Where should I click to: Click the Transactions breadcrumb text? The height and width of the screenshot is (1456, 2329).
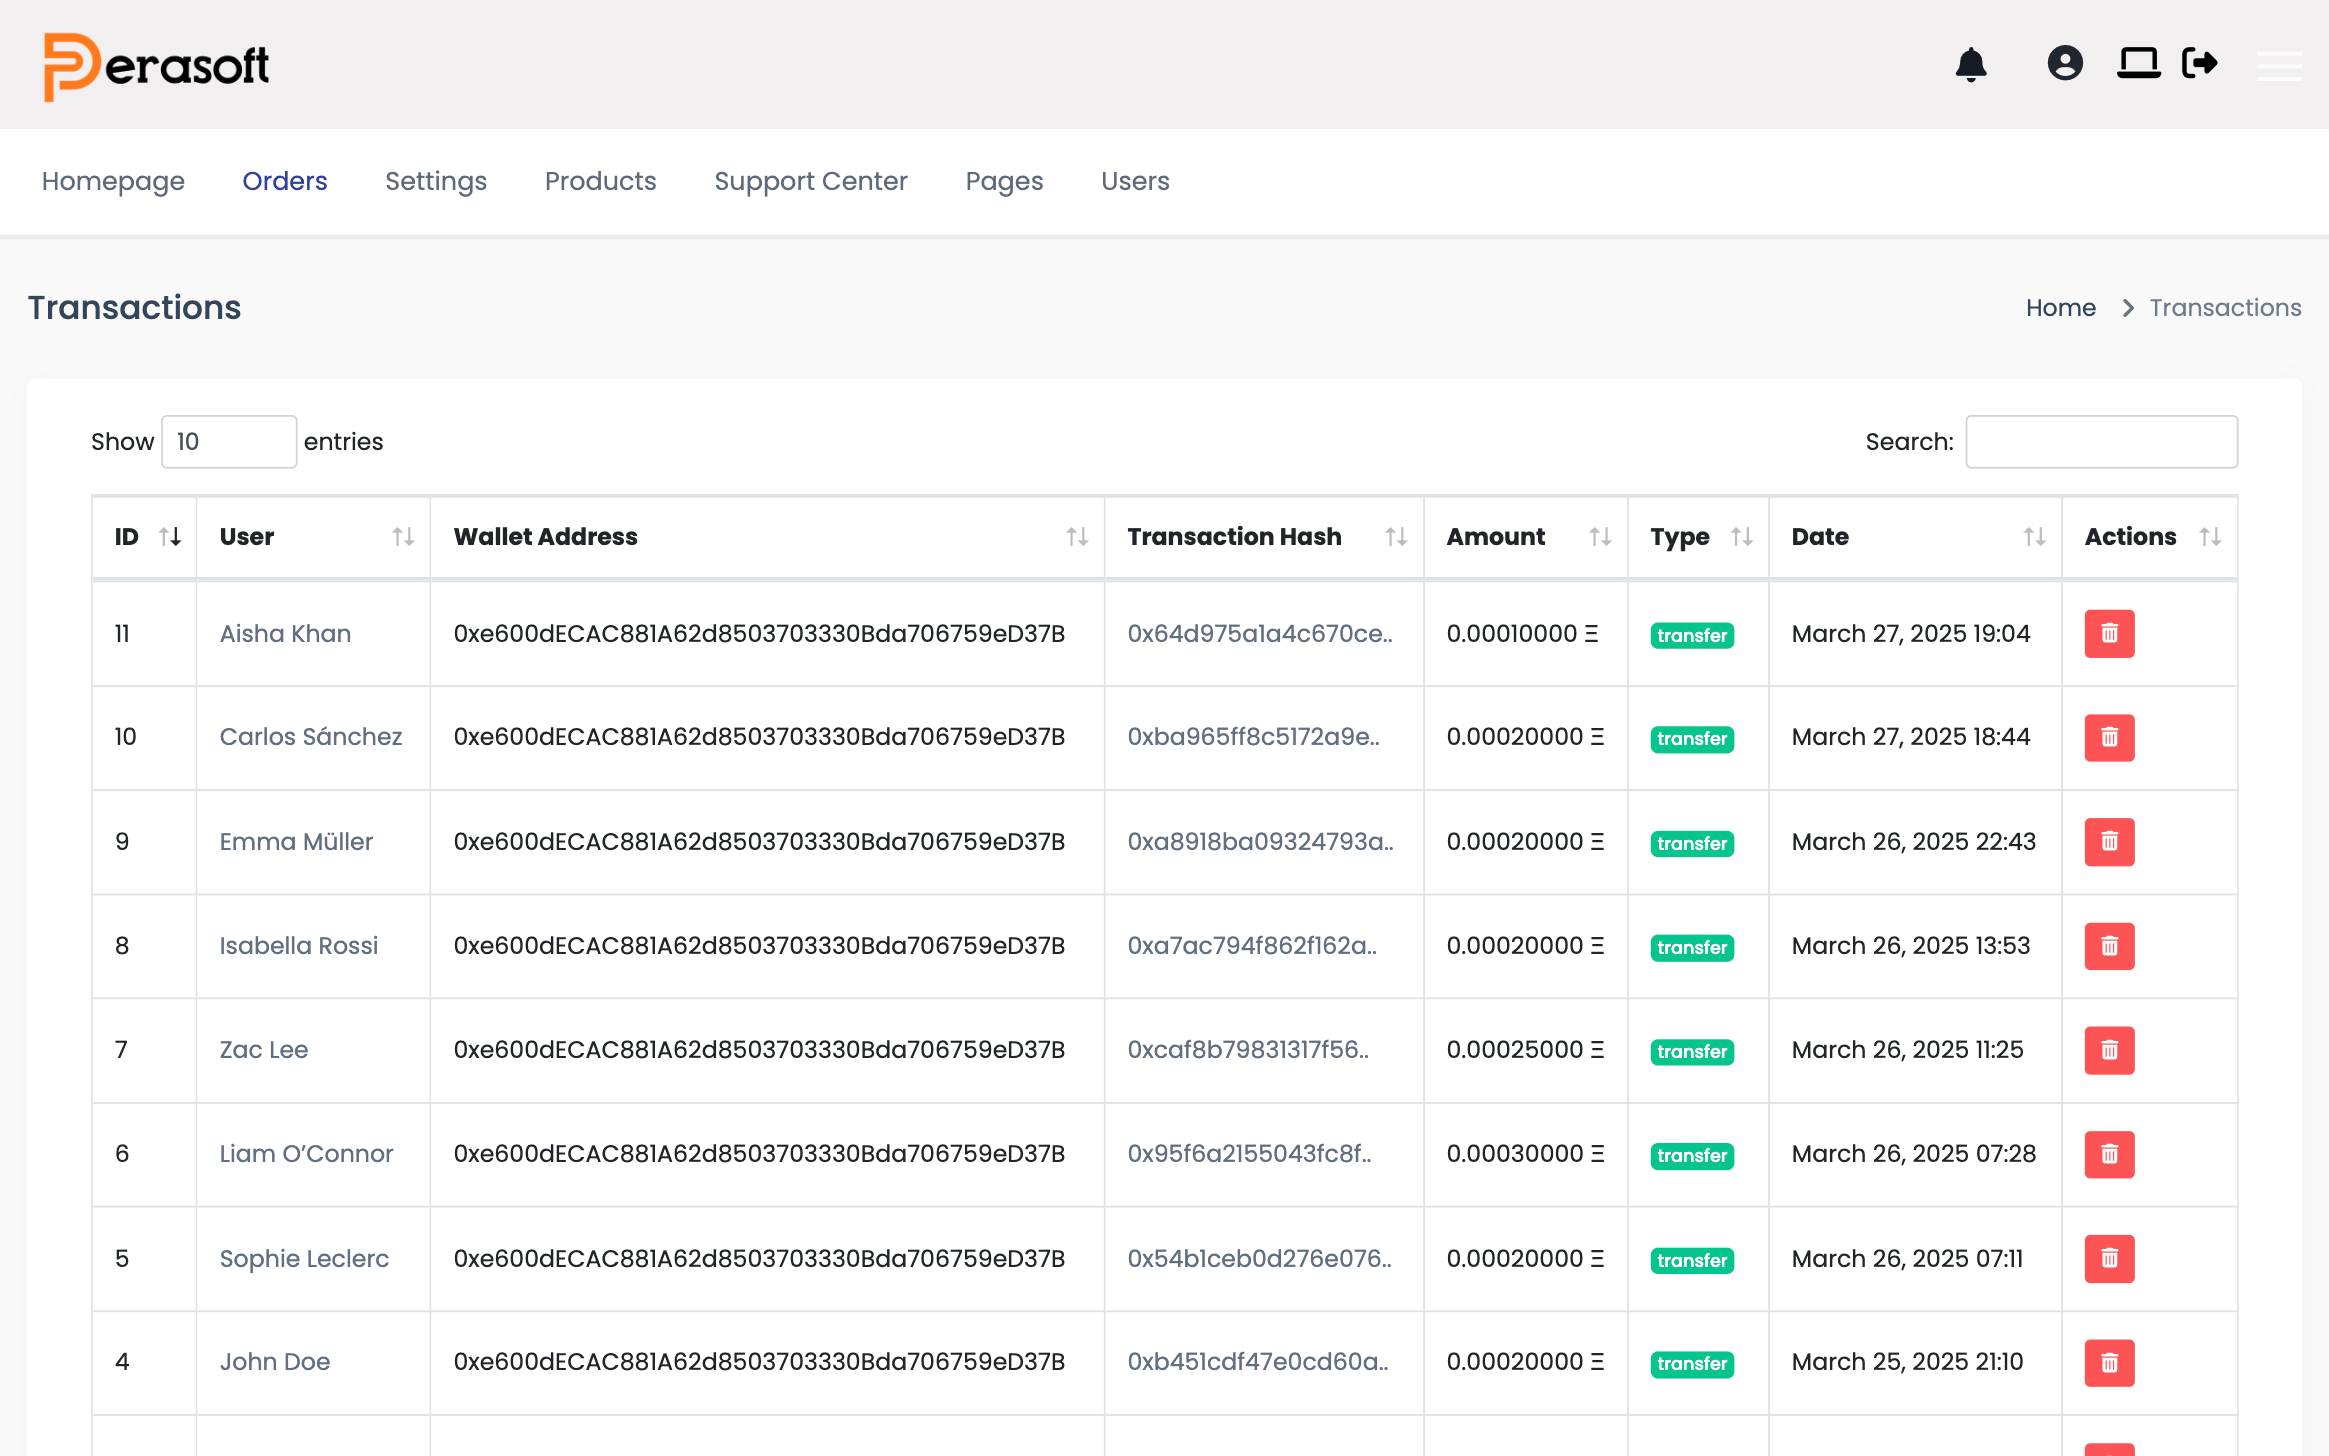point(2226,308)
